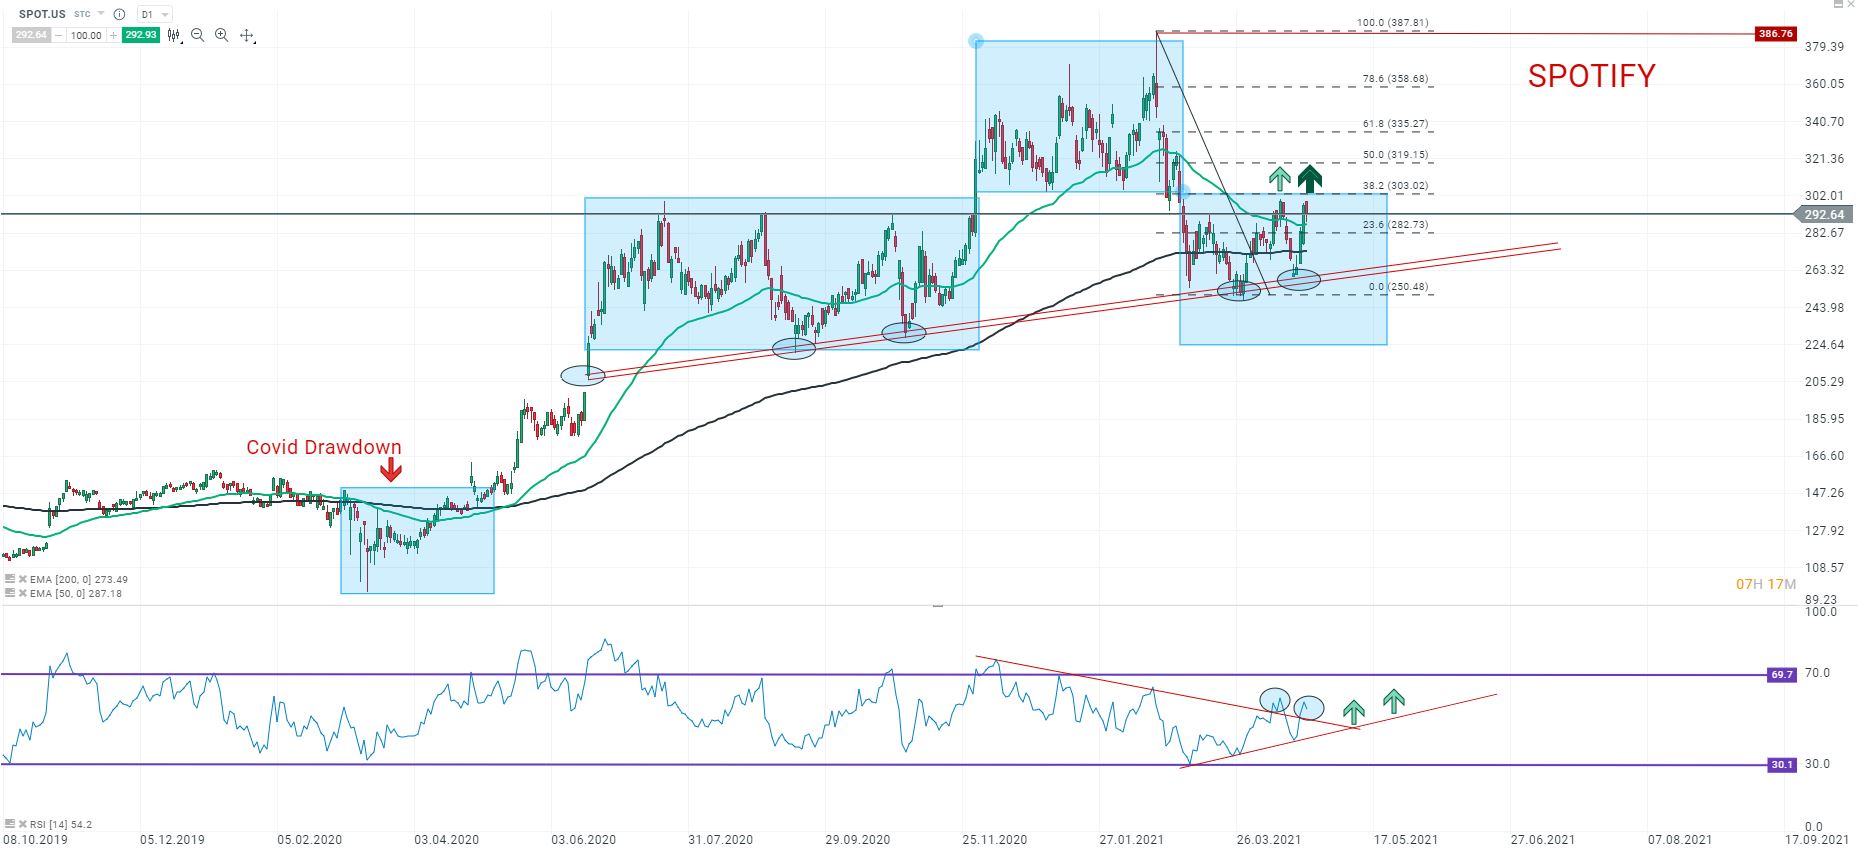The image size is (1858, 854).
Task: Click the 07H 17M candle countdown timer
Action: click(1766, 584)
